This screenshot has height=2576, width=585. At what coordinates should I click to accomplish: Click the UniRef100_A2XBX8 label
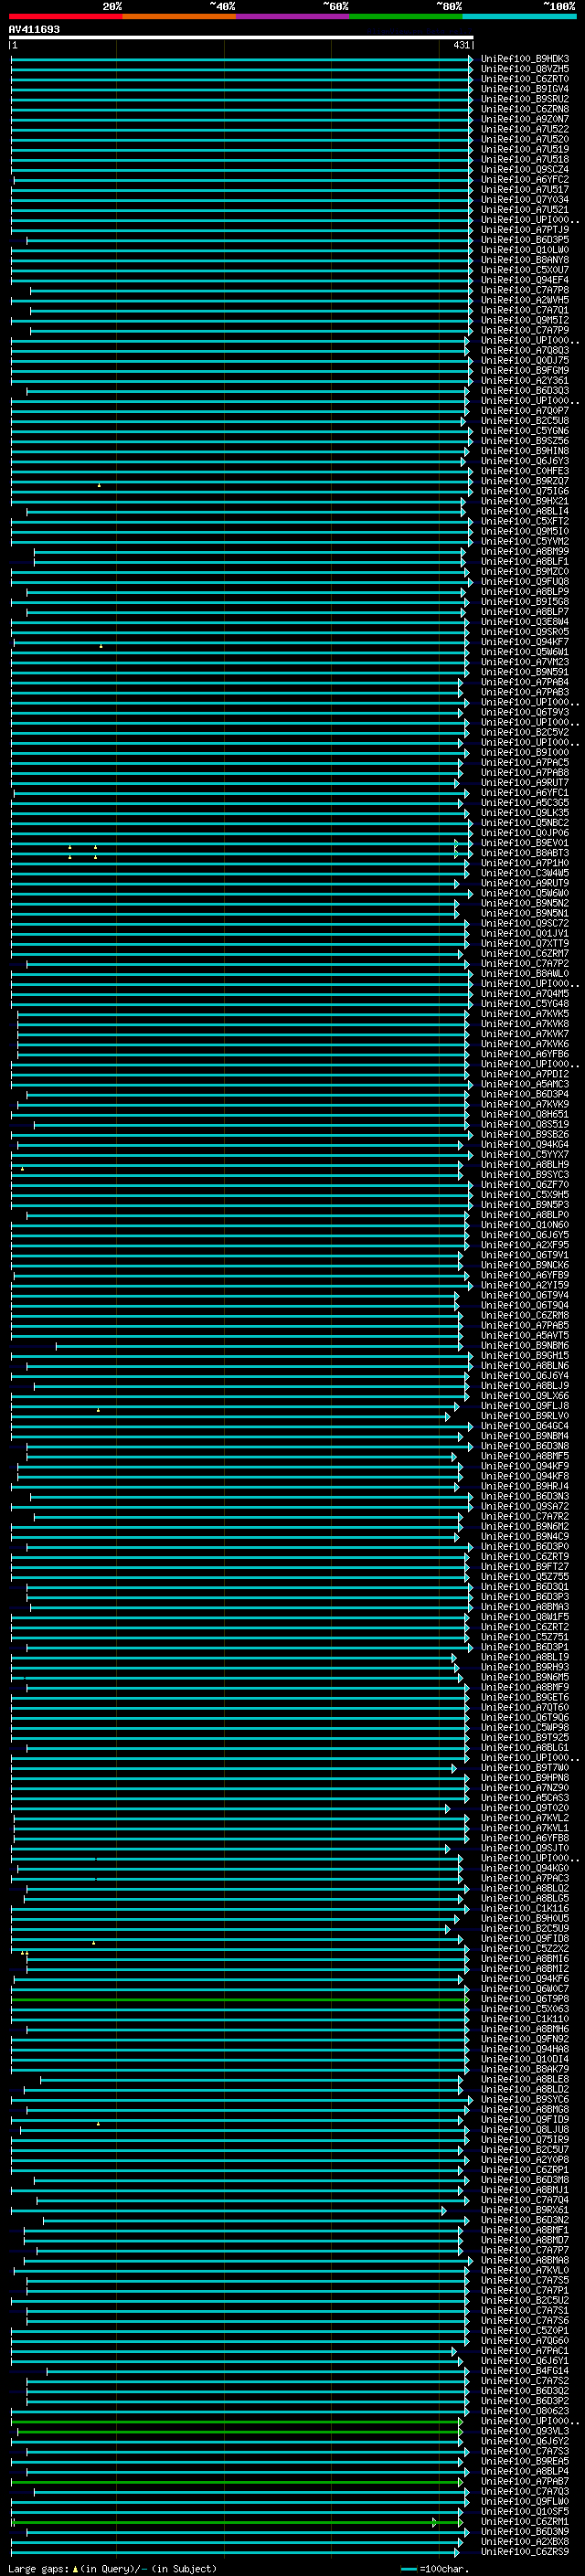[x=524, y=2541]
